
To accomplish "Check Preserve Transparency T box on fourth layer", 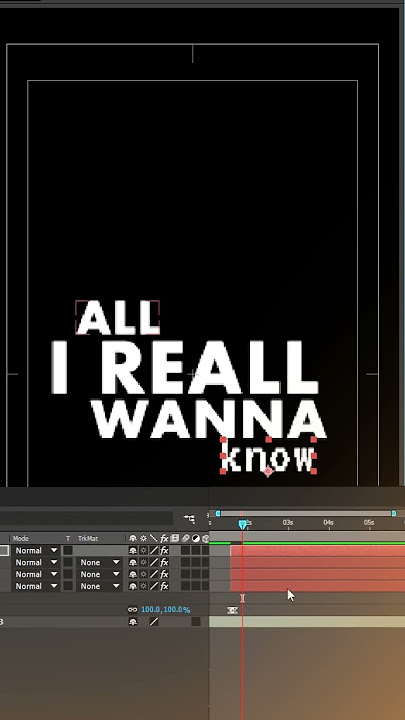I will click(x=68, y=586).
